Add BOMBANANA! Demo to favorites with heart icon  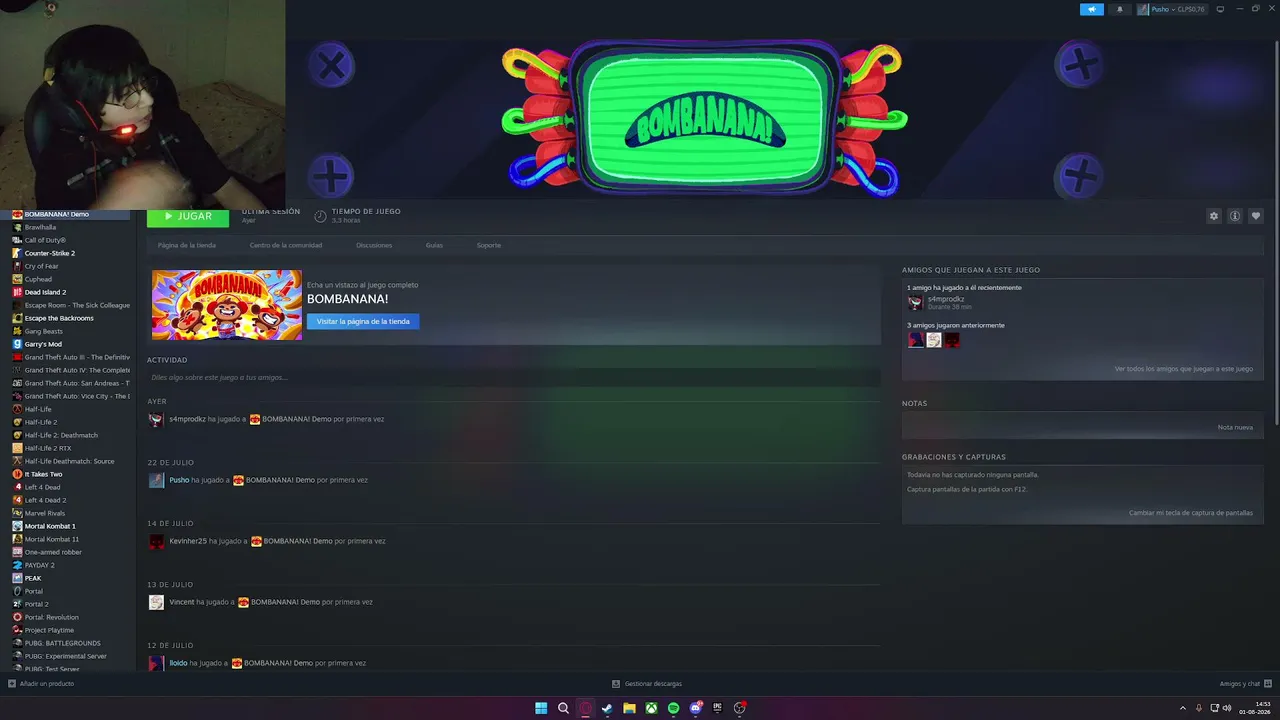(x=1256, y=216)
